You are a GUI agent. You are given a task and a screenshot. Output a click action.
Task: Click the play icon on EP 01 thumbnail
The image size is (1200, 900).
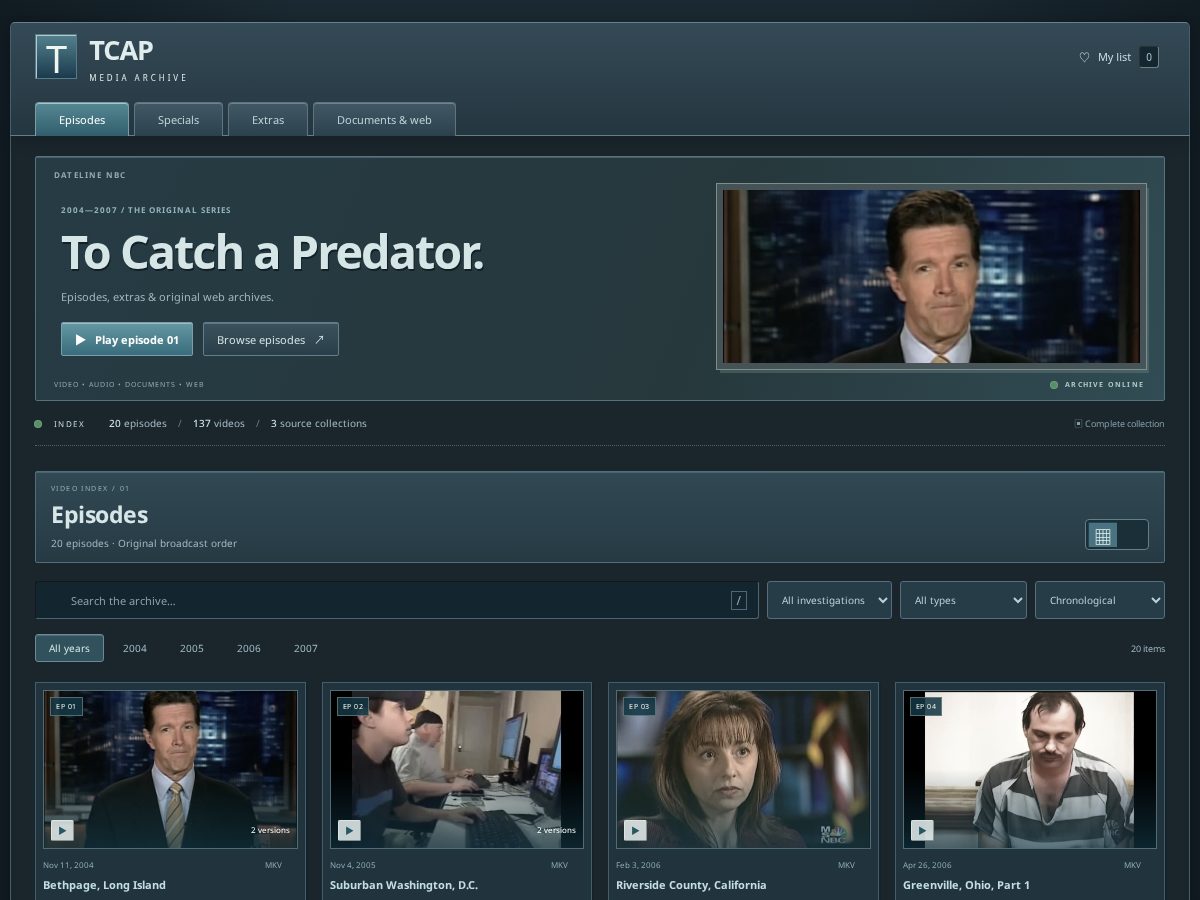point(62,830)
